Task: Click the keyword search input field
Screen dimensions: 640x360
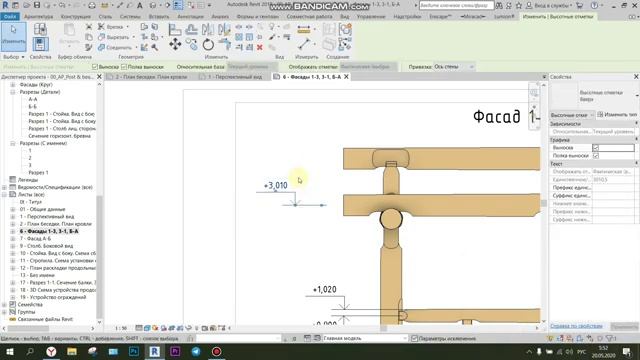Action: pos(456,6)
